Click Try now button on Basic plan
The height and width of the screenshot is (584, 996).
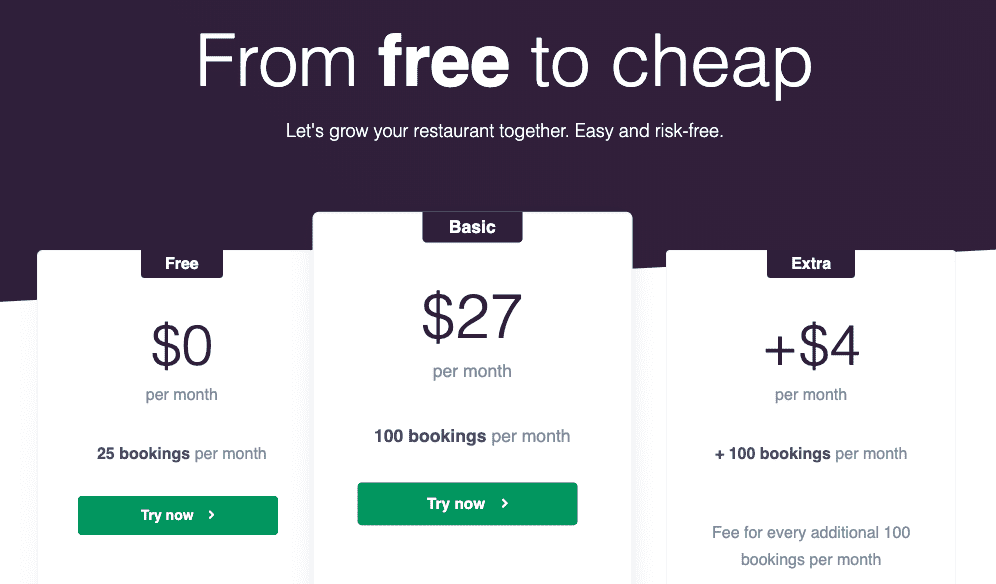[468, 504]
